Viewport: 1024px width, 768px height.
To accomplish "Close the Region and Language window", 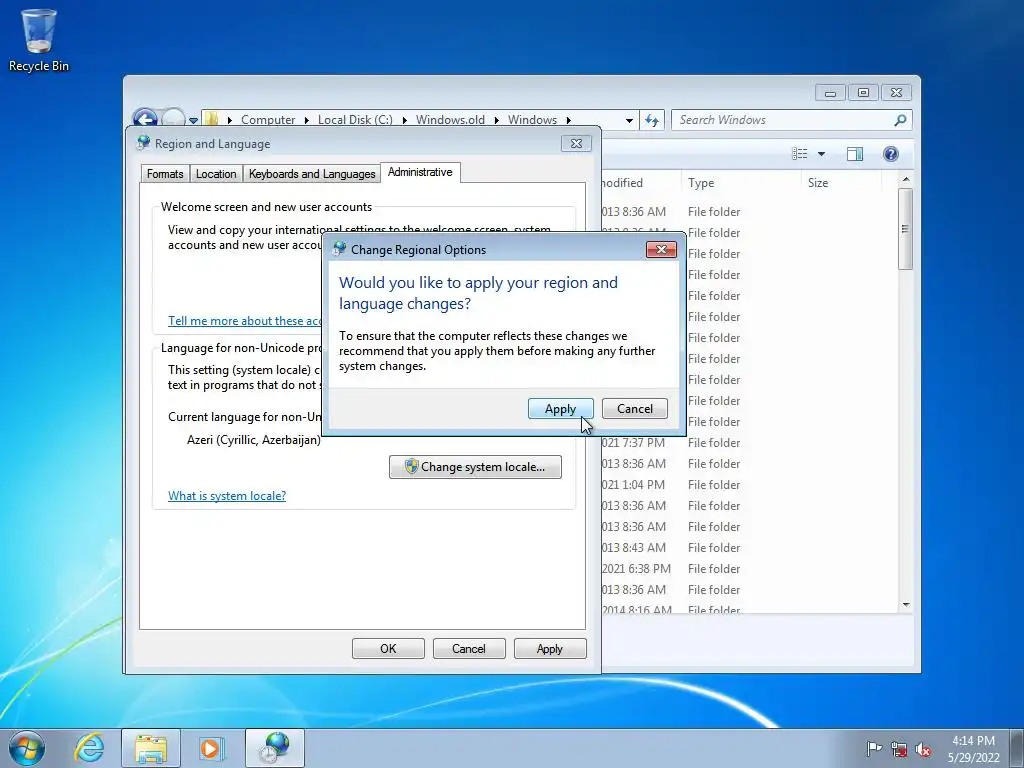I will pos(576,144).
